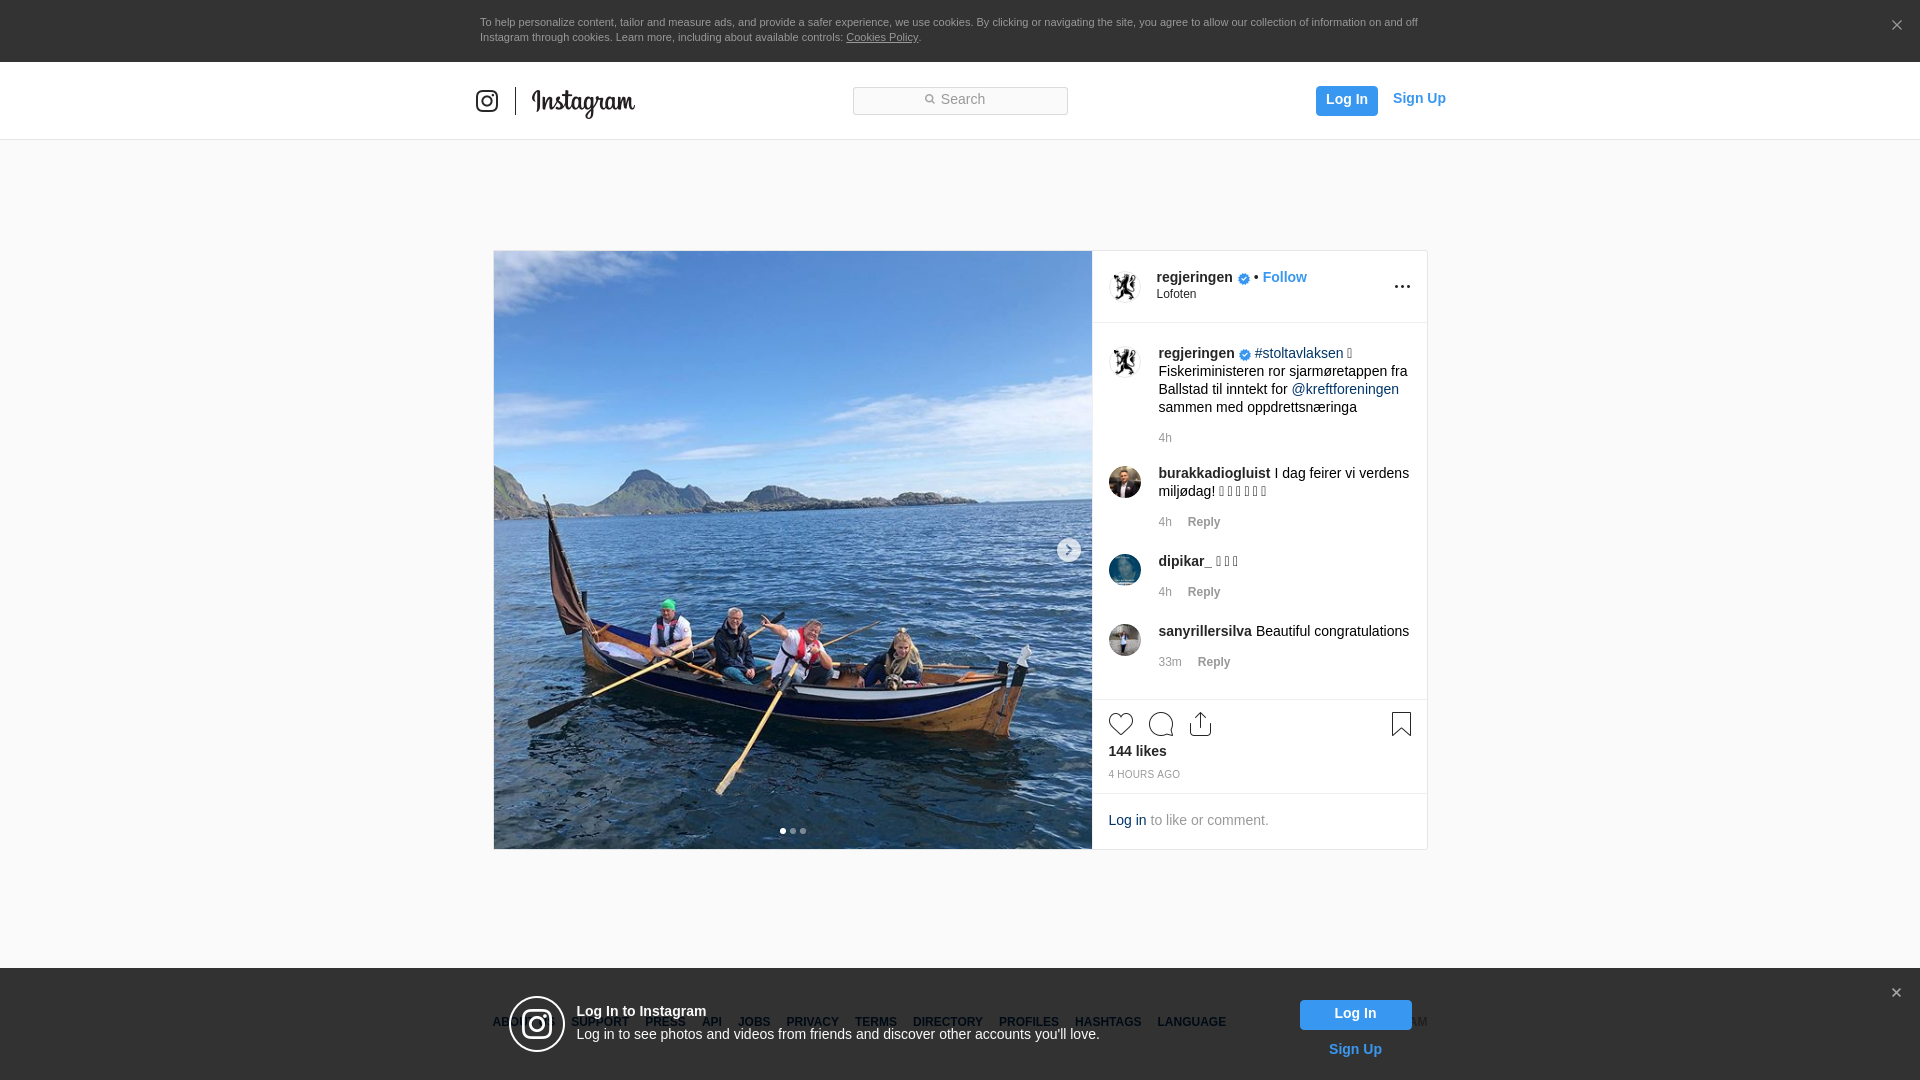Reply to sanyrillersilva's comment
The width and height of the screenshot is (1920, 1080).
(x=1213, y=662)
